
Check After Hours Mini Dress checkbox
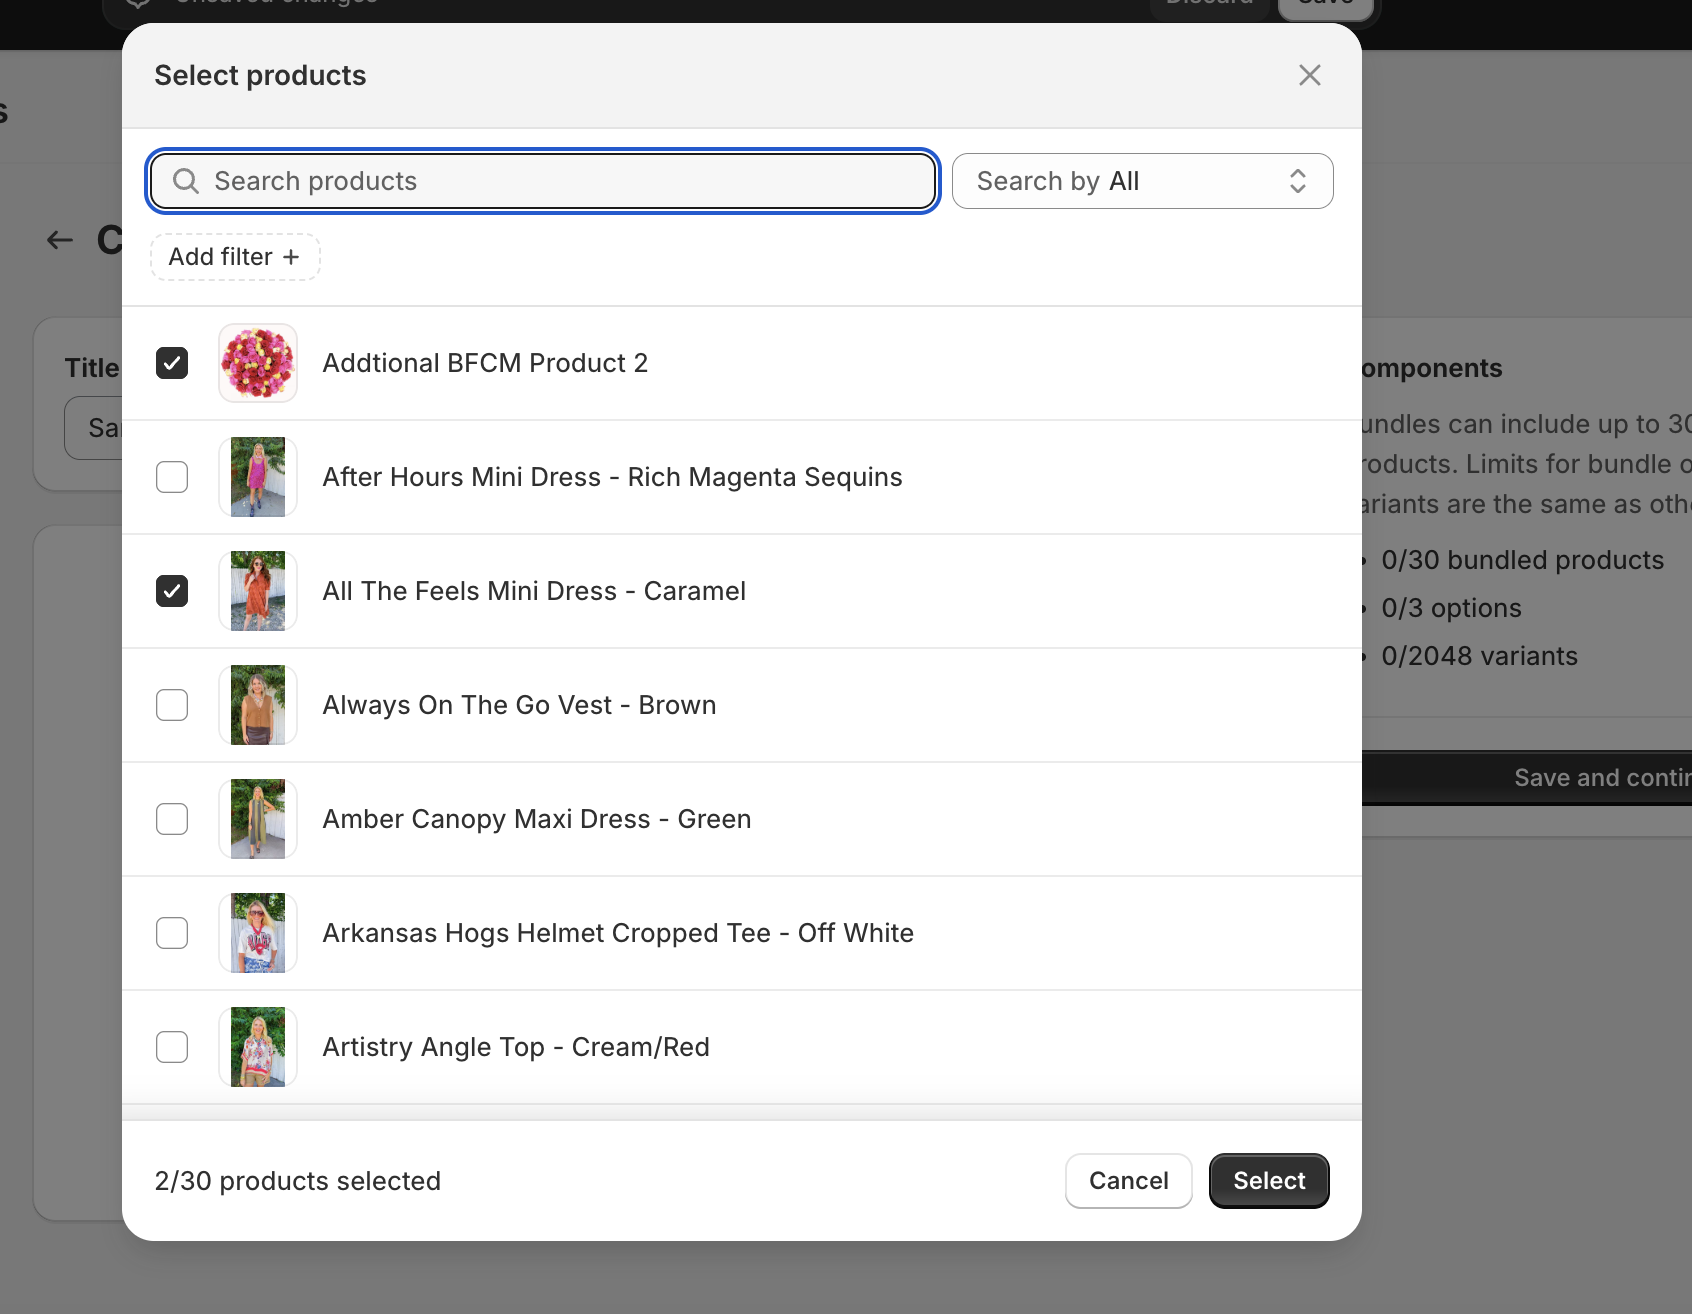(x=172, y=477)
